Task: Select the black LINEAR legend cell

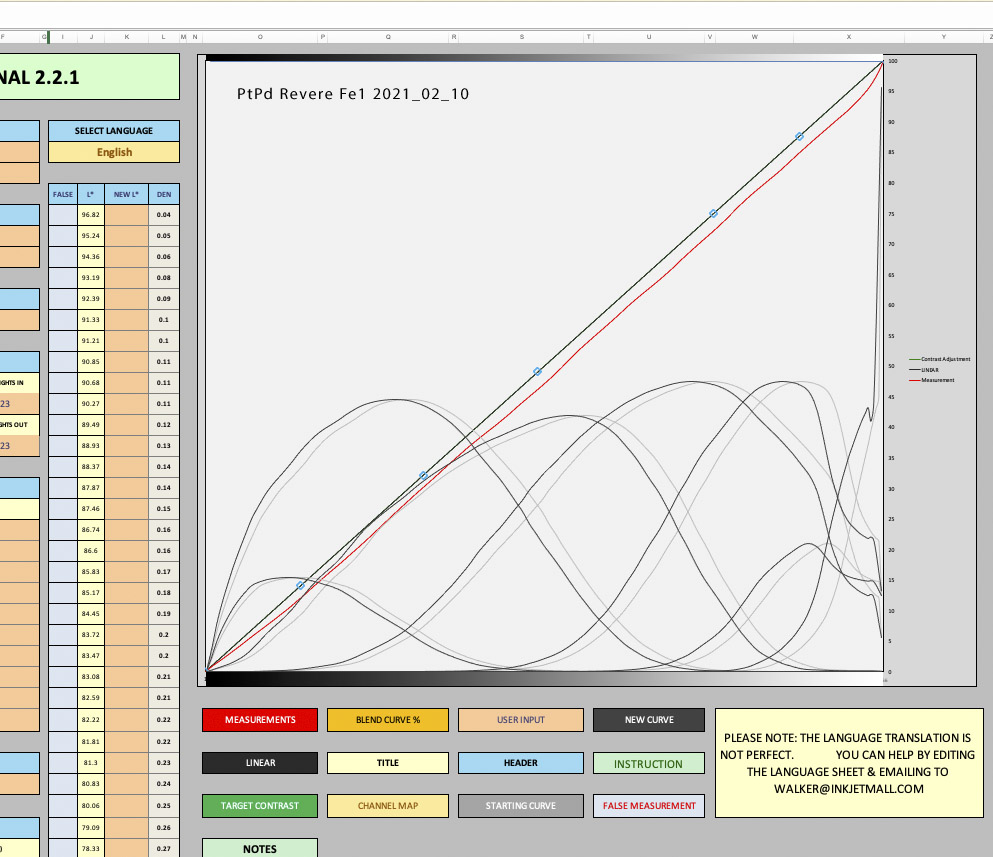Action: (x=260, y=763)
